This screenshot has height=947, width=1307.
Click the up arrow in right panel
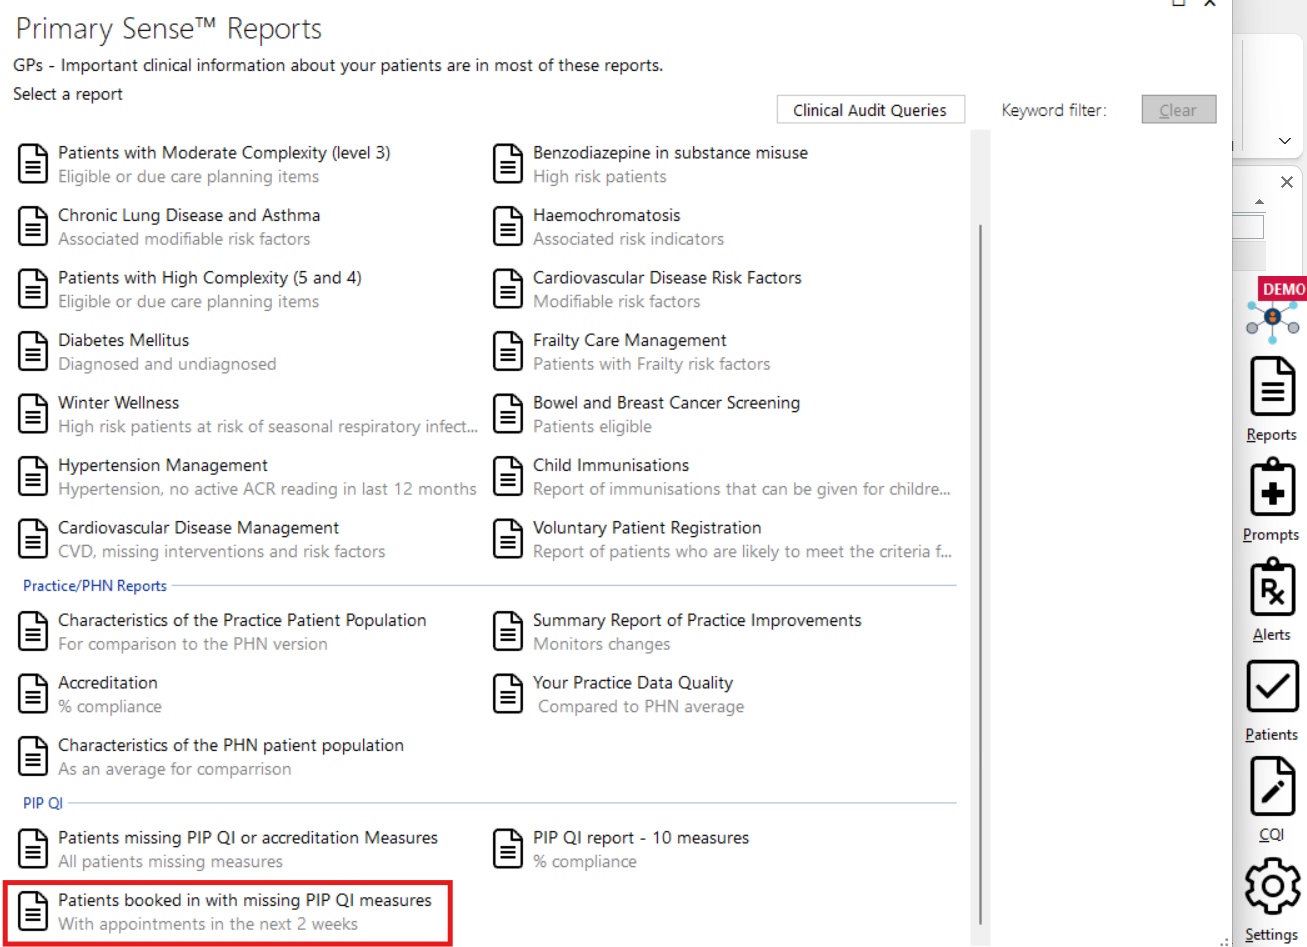pyautogui.click(x=1259, y=202)
